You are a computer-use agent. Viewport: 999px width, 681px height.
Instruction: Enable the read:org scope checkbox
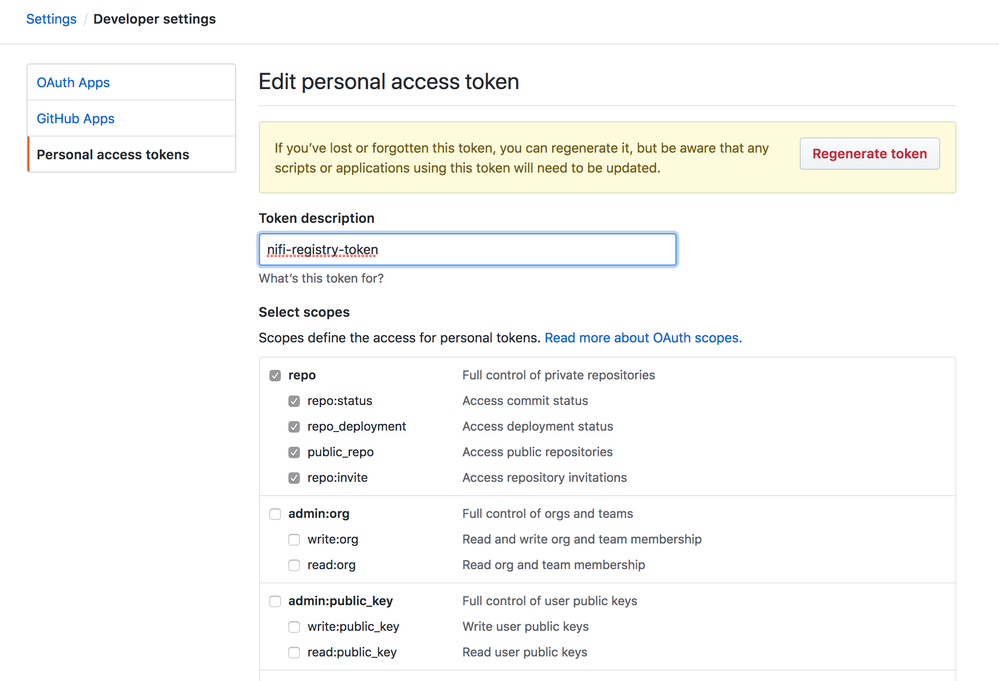pos(294,565)
